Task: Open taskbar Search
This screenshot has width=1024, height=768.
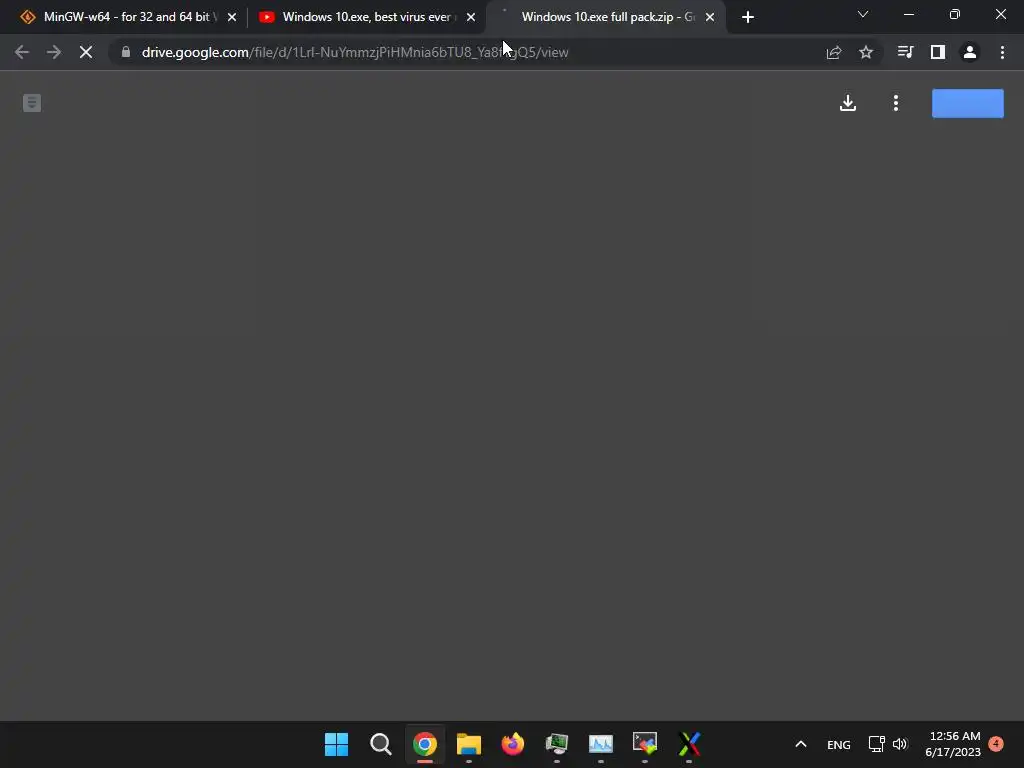Action: coord(381,744)
